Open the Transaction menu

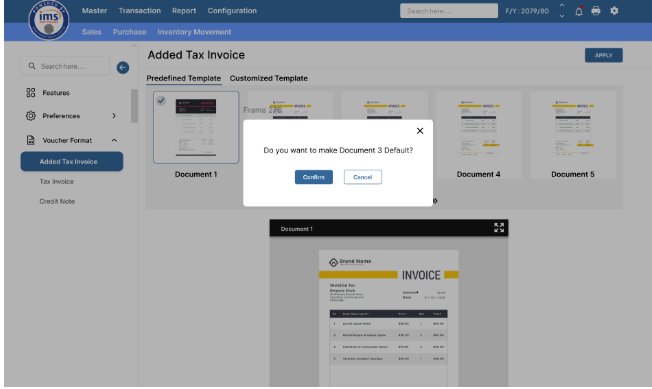[140, 11]
